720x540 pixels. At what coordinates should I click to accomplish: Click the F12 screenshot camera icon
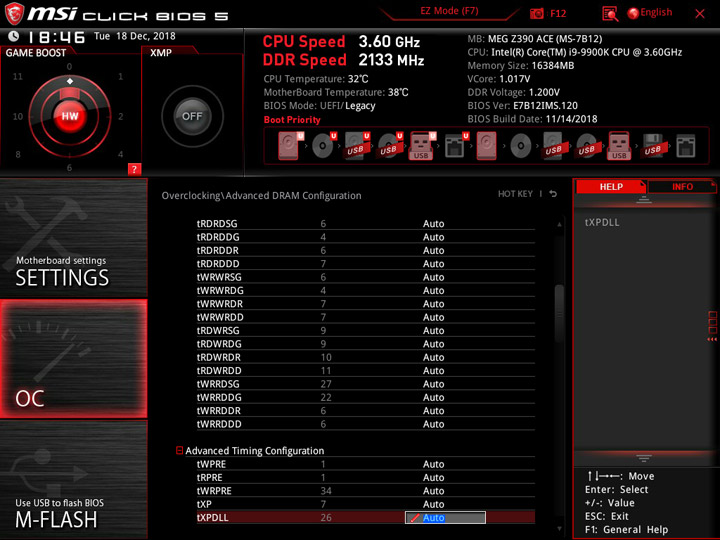click(536, 13)
